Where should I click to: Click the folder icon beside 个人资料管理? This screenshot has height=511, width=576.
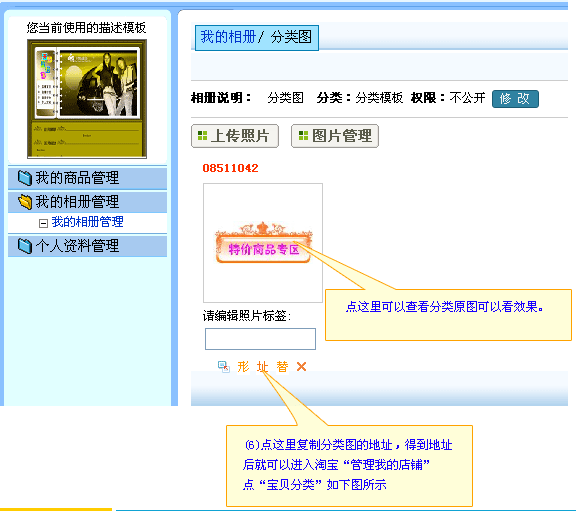25,246
